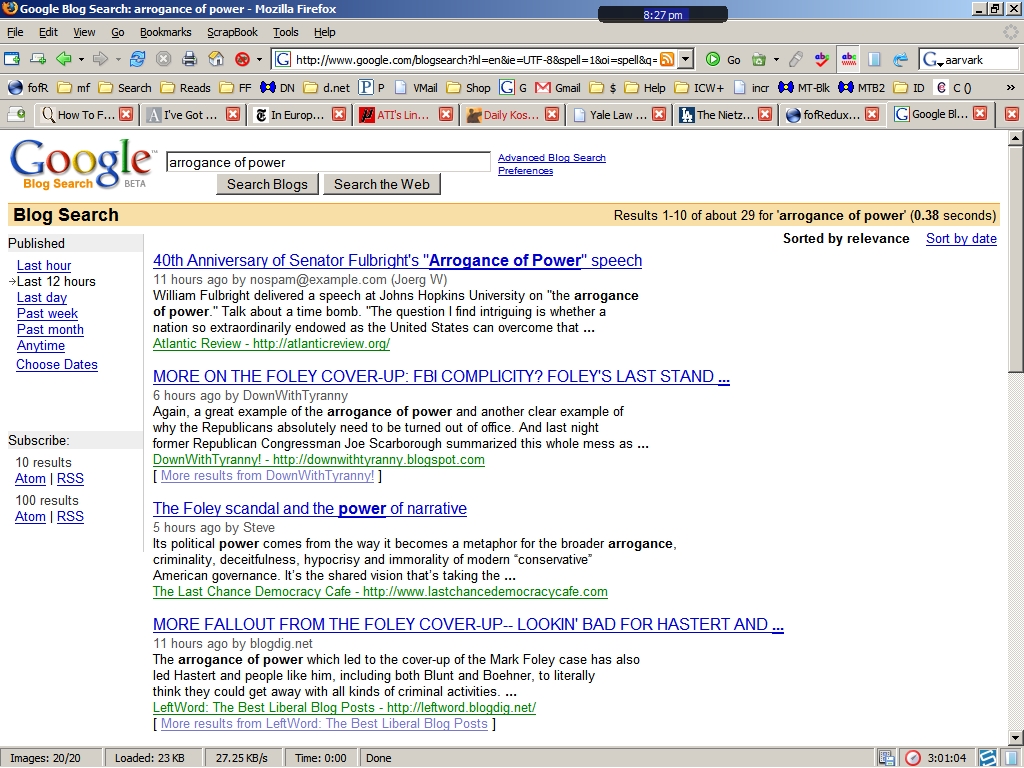Image resolution: width=1024 pixels, height=768 pixels.
Task: Open the File menu
Action: tap(15, 32)
